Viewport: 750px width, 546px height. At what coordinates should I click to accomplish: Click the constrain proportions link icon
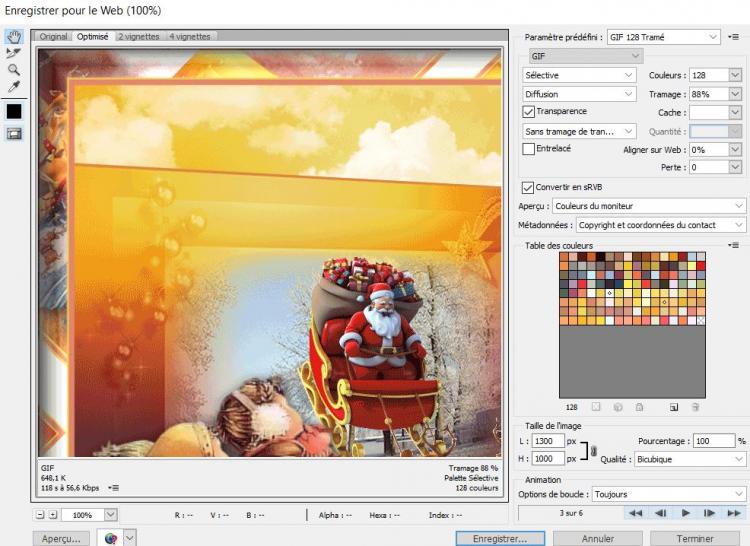click(592, 450)
